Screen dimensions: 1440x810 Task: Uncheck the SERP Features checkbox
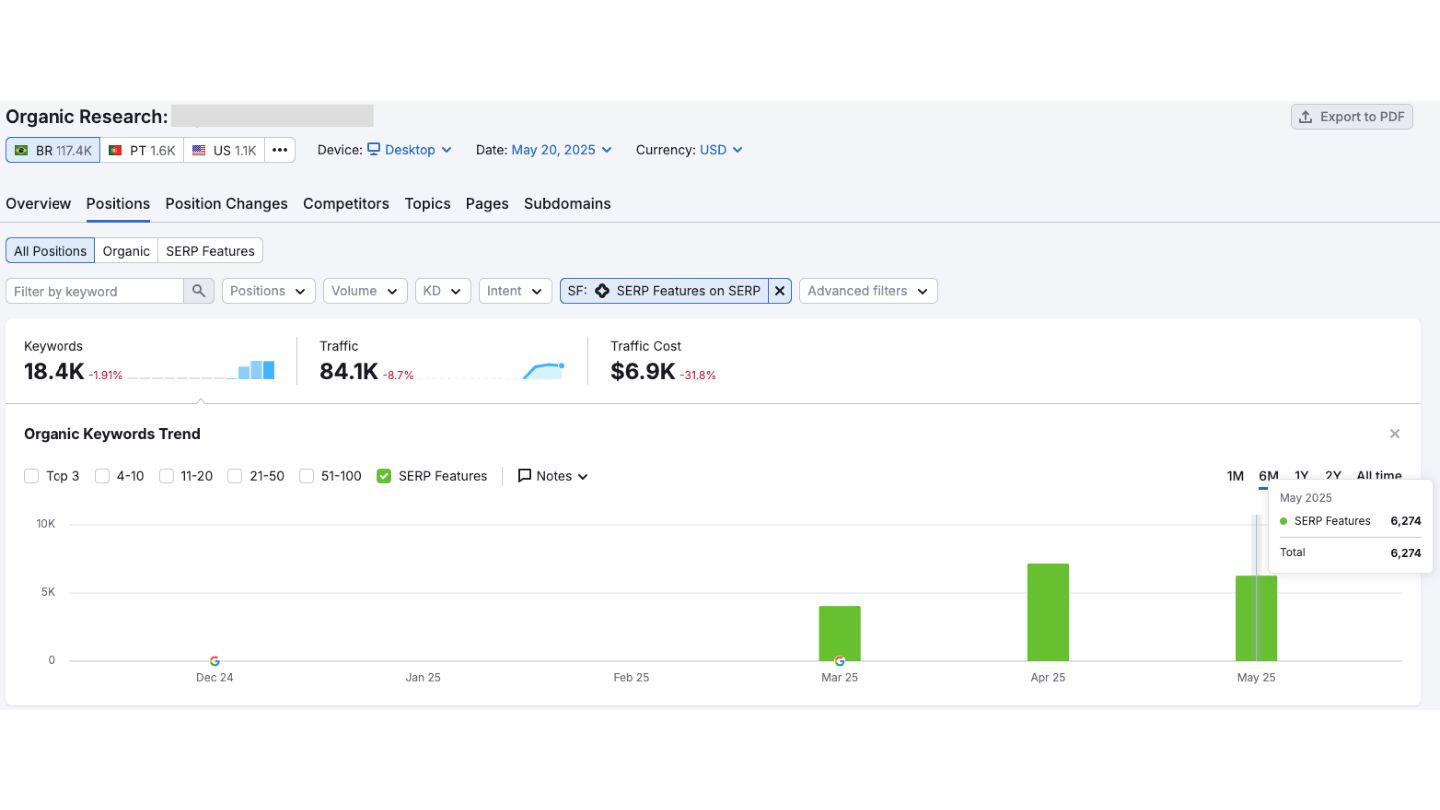click(x=384, y=476)
